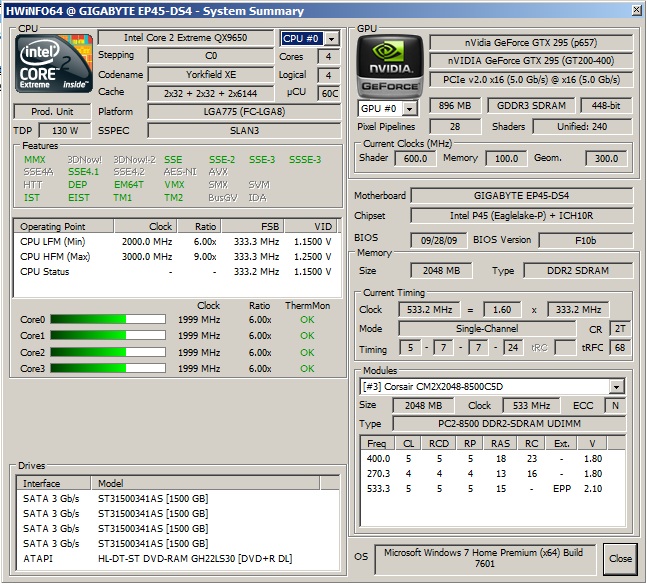Click the Core0 ThermMon OK status
The height and width of the screenshot is (584, 647).
coord(307,320)
